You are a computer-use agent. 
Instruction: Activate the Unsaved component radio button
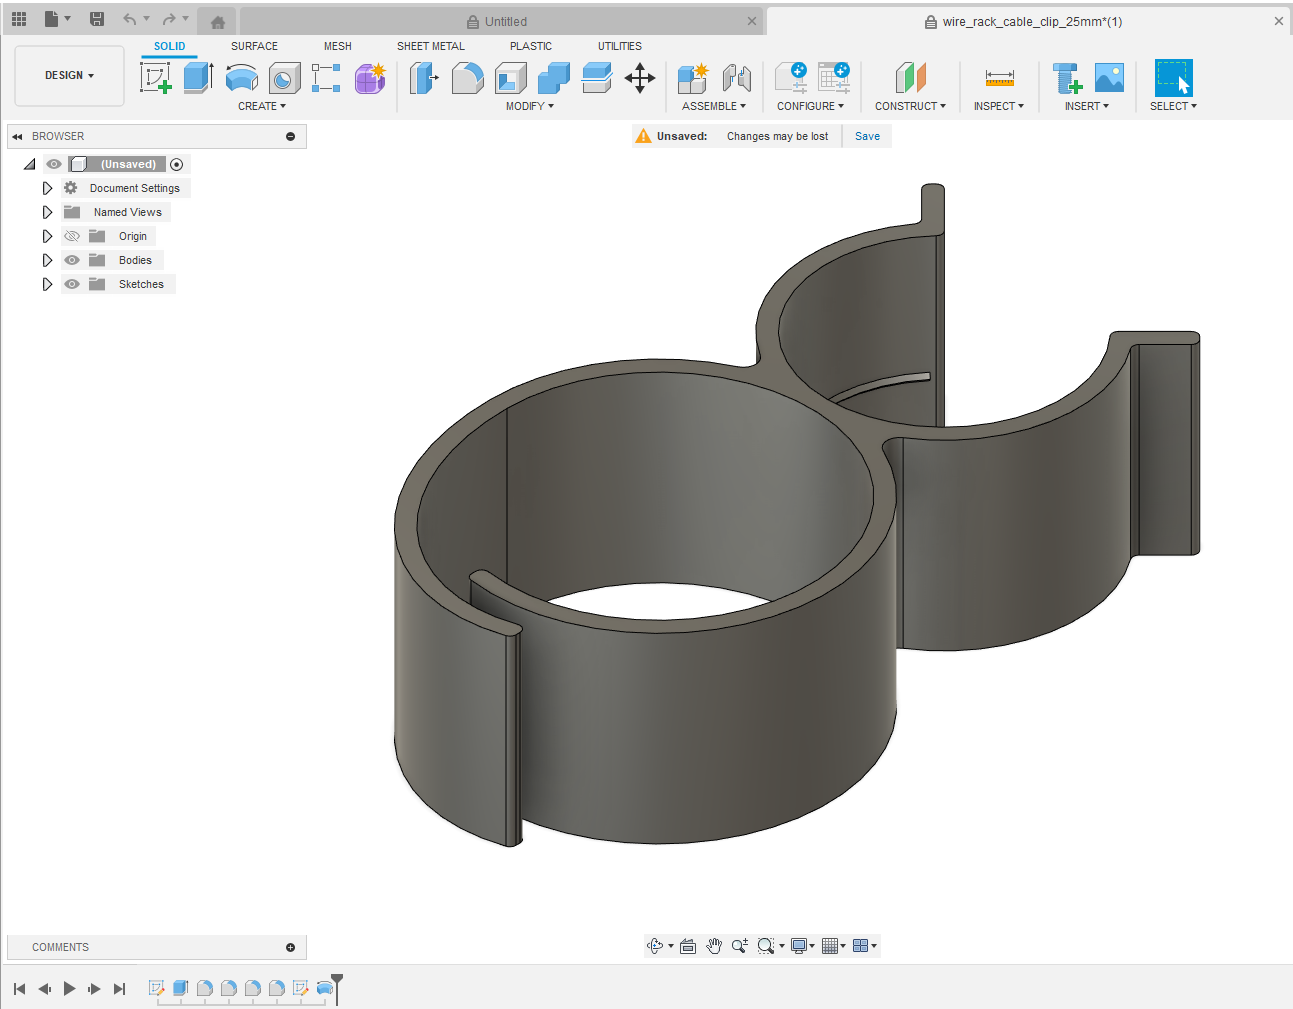[x=177, y=164]
